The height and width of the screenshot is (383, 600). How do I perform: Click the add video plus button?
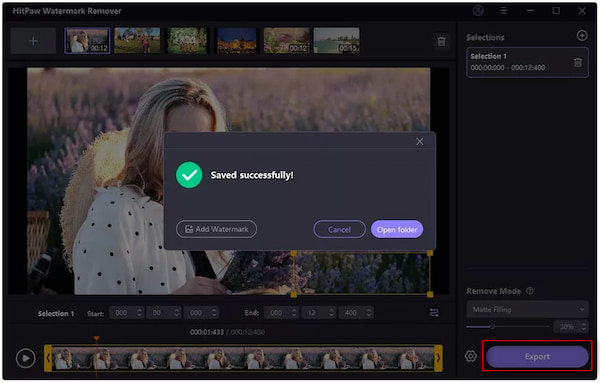33,41
